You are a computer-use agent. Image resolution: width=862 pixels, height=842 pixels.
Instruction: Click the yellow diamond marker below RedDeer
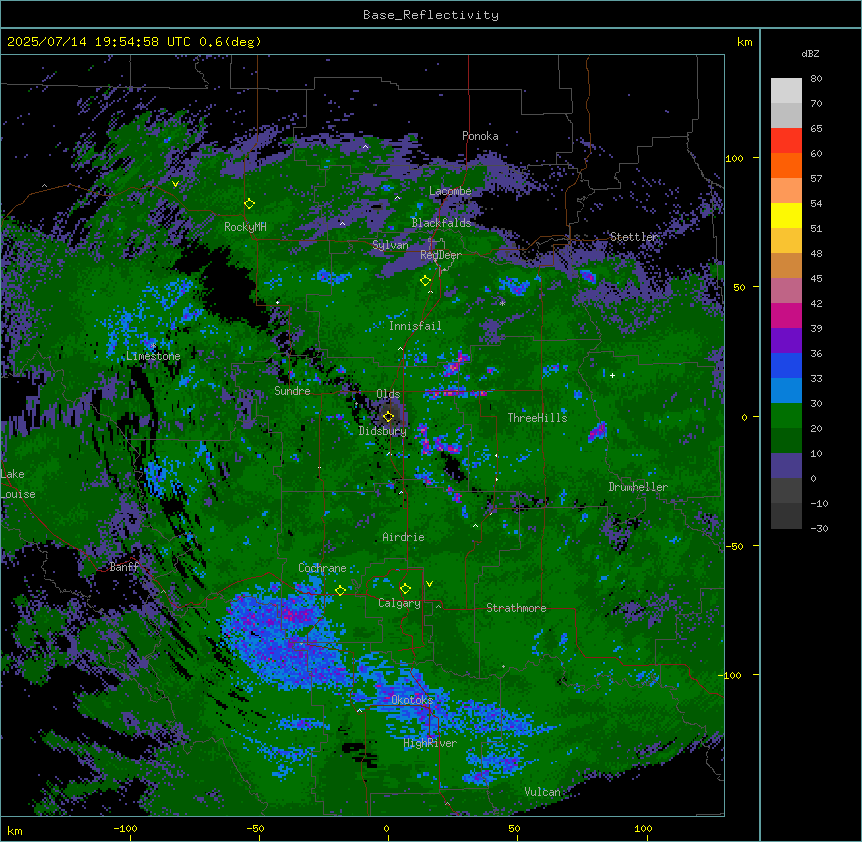(425, 281)
